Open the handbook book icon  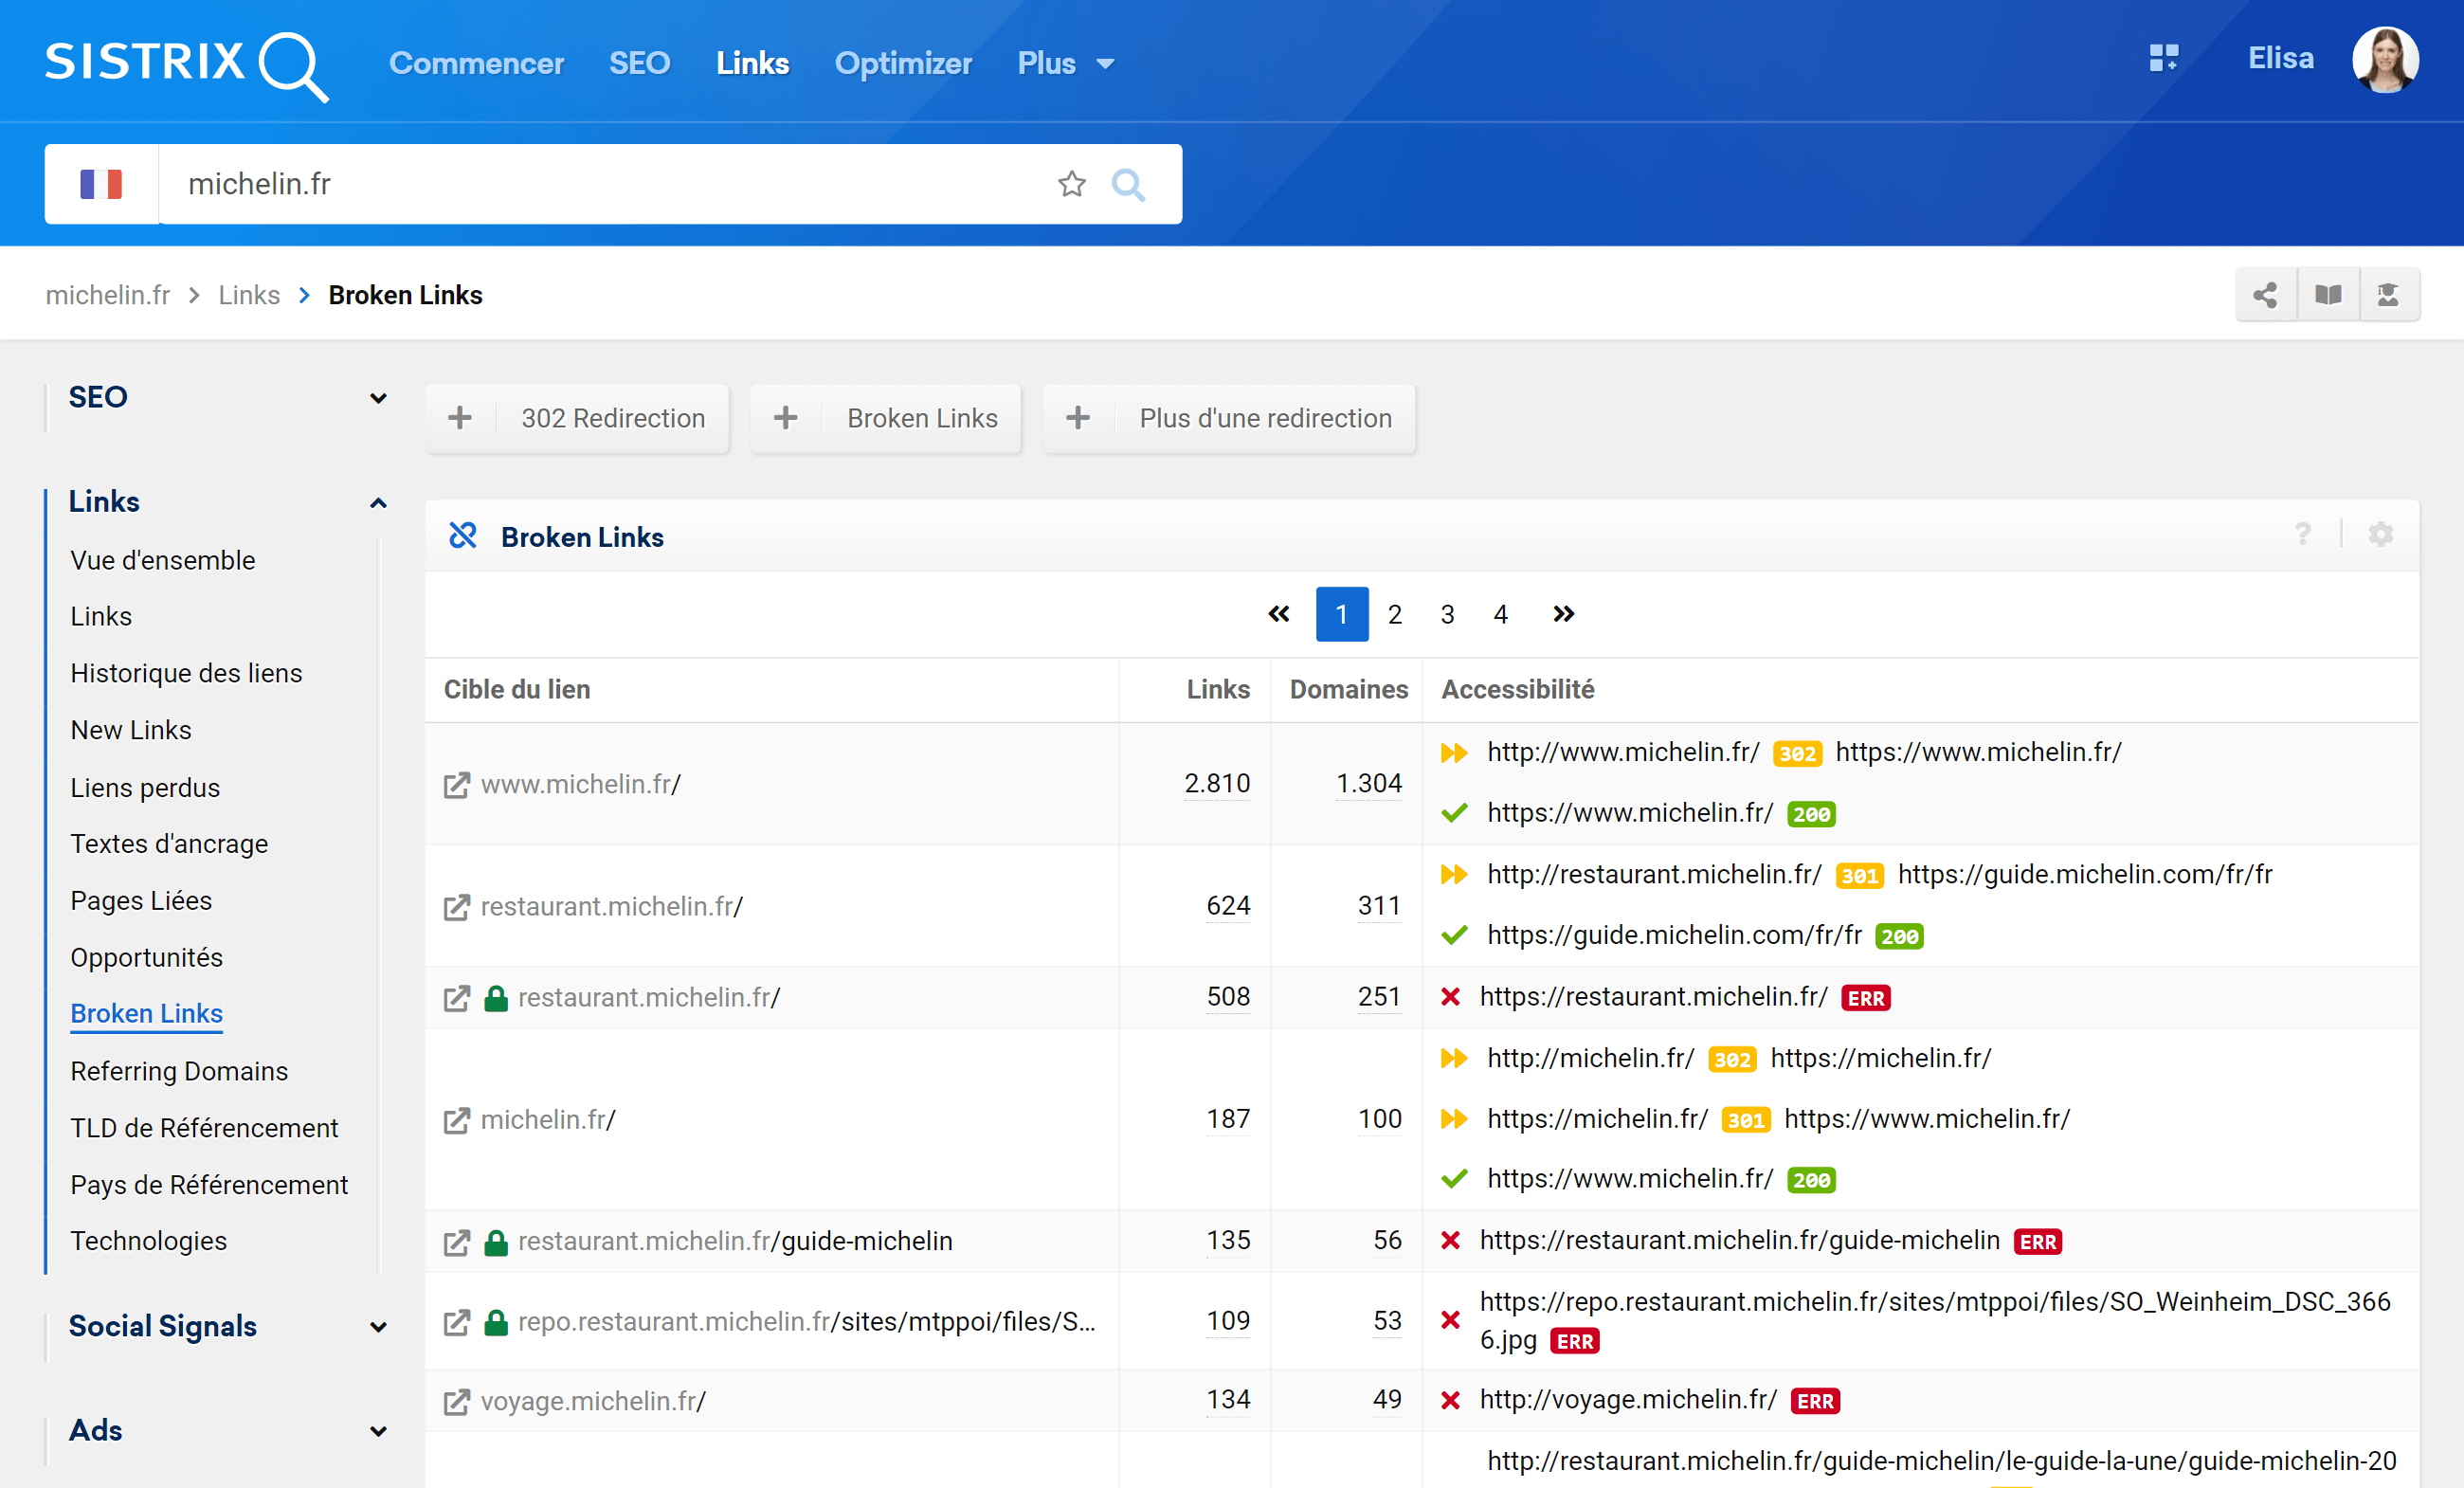tap(2328, 295)
